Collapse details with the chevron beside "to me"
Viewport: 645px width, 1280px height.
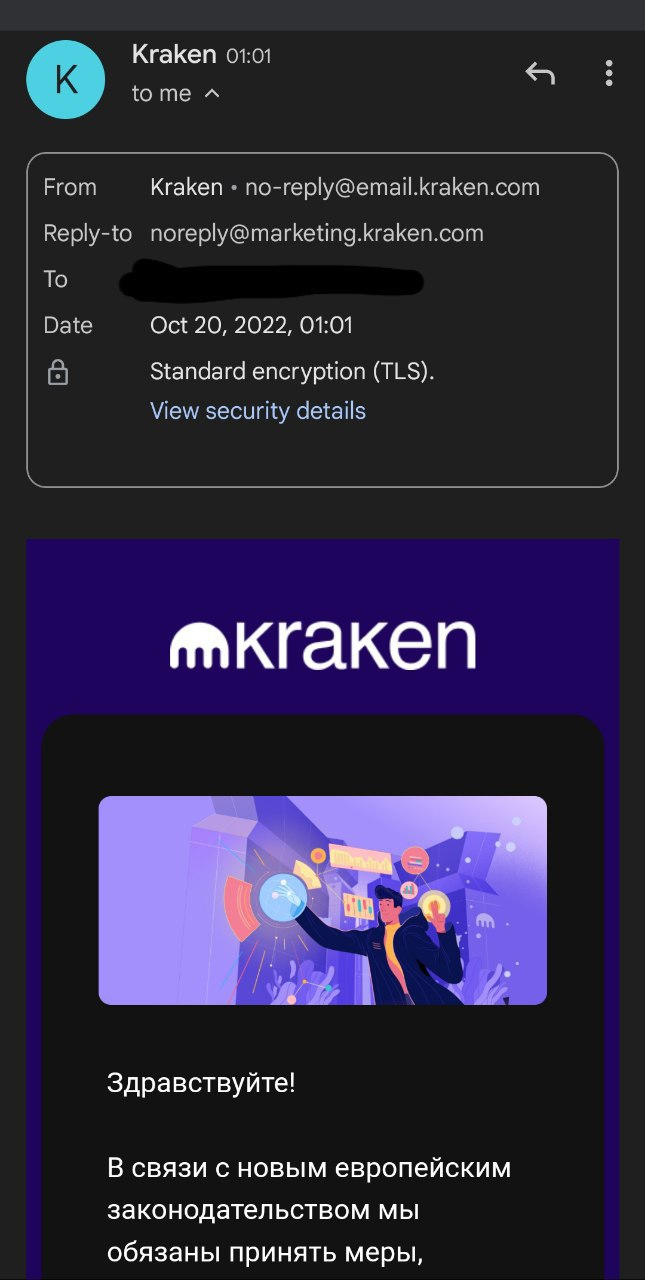tap(211, 93)
